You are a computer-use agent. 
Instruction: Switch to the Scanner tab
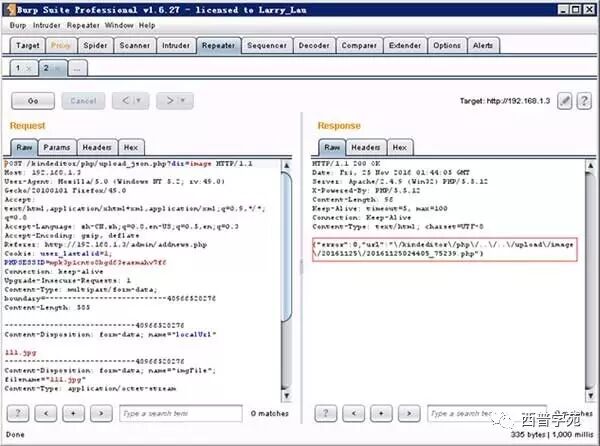(135, 46)
